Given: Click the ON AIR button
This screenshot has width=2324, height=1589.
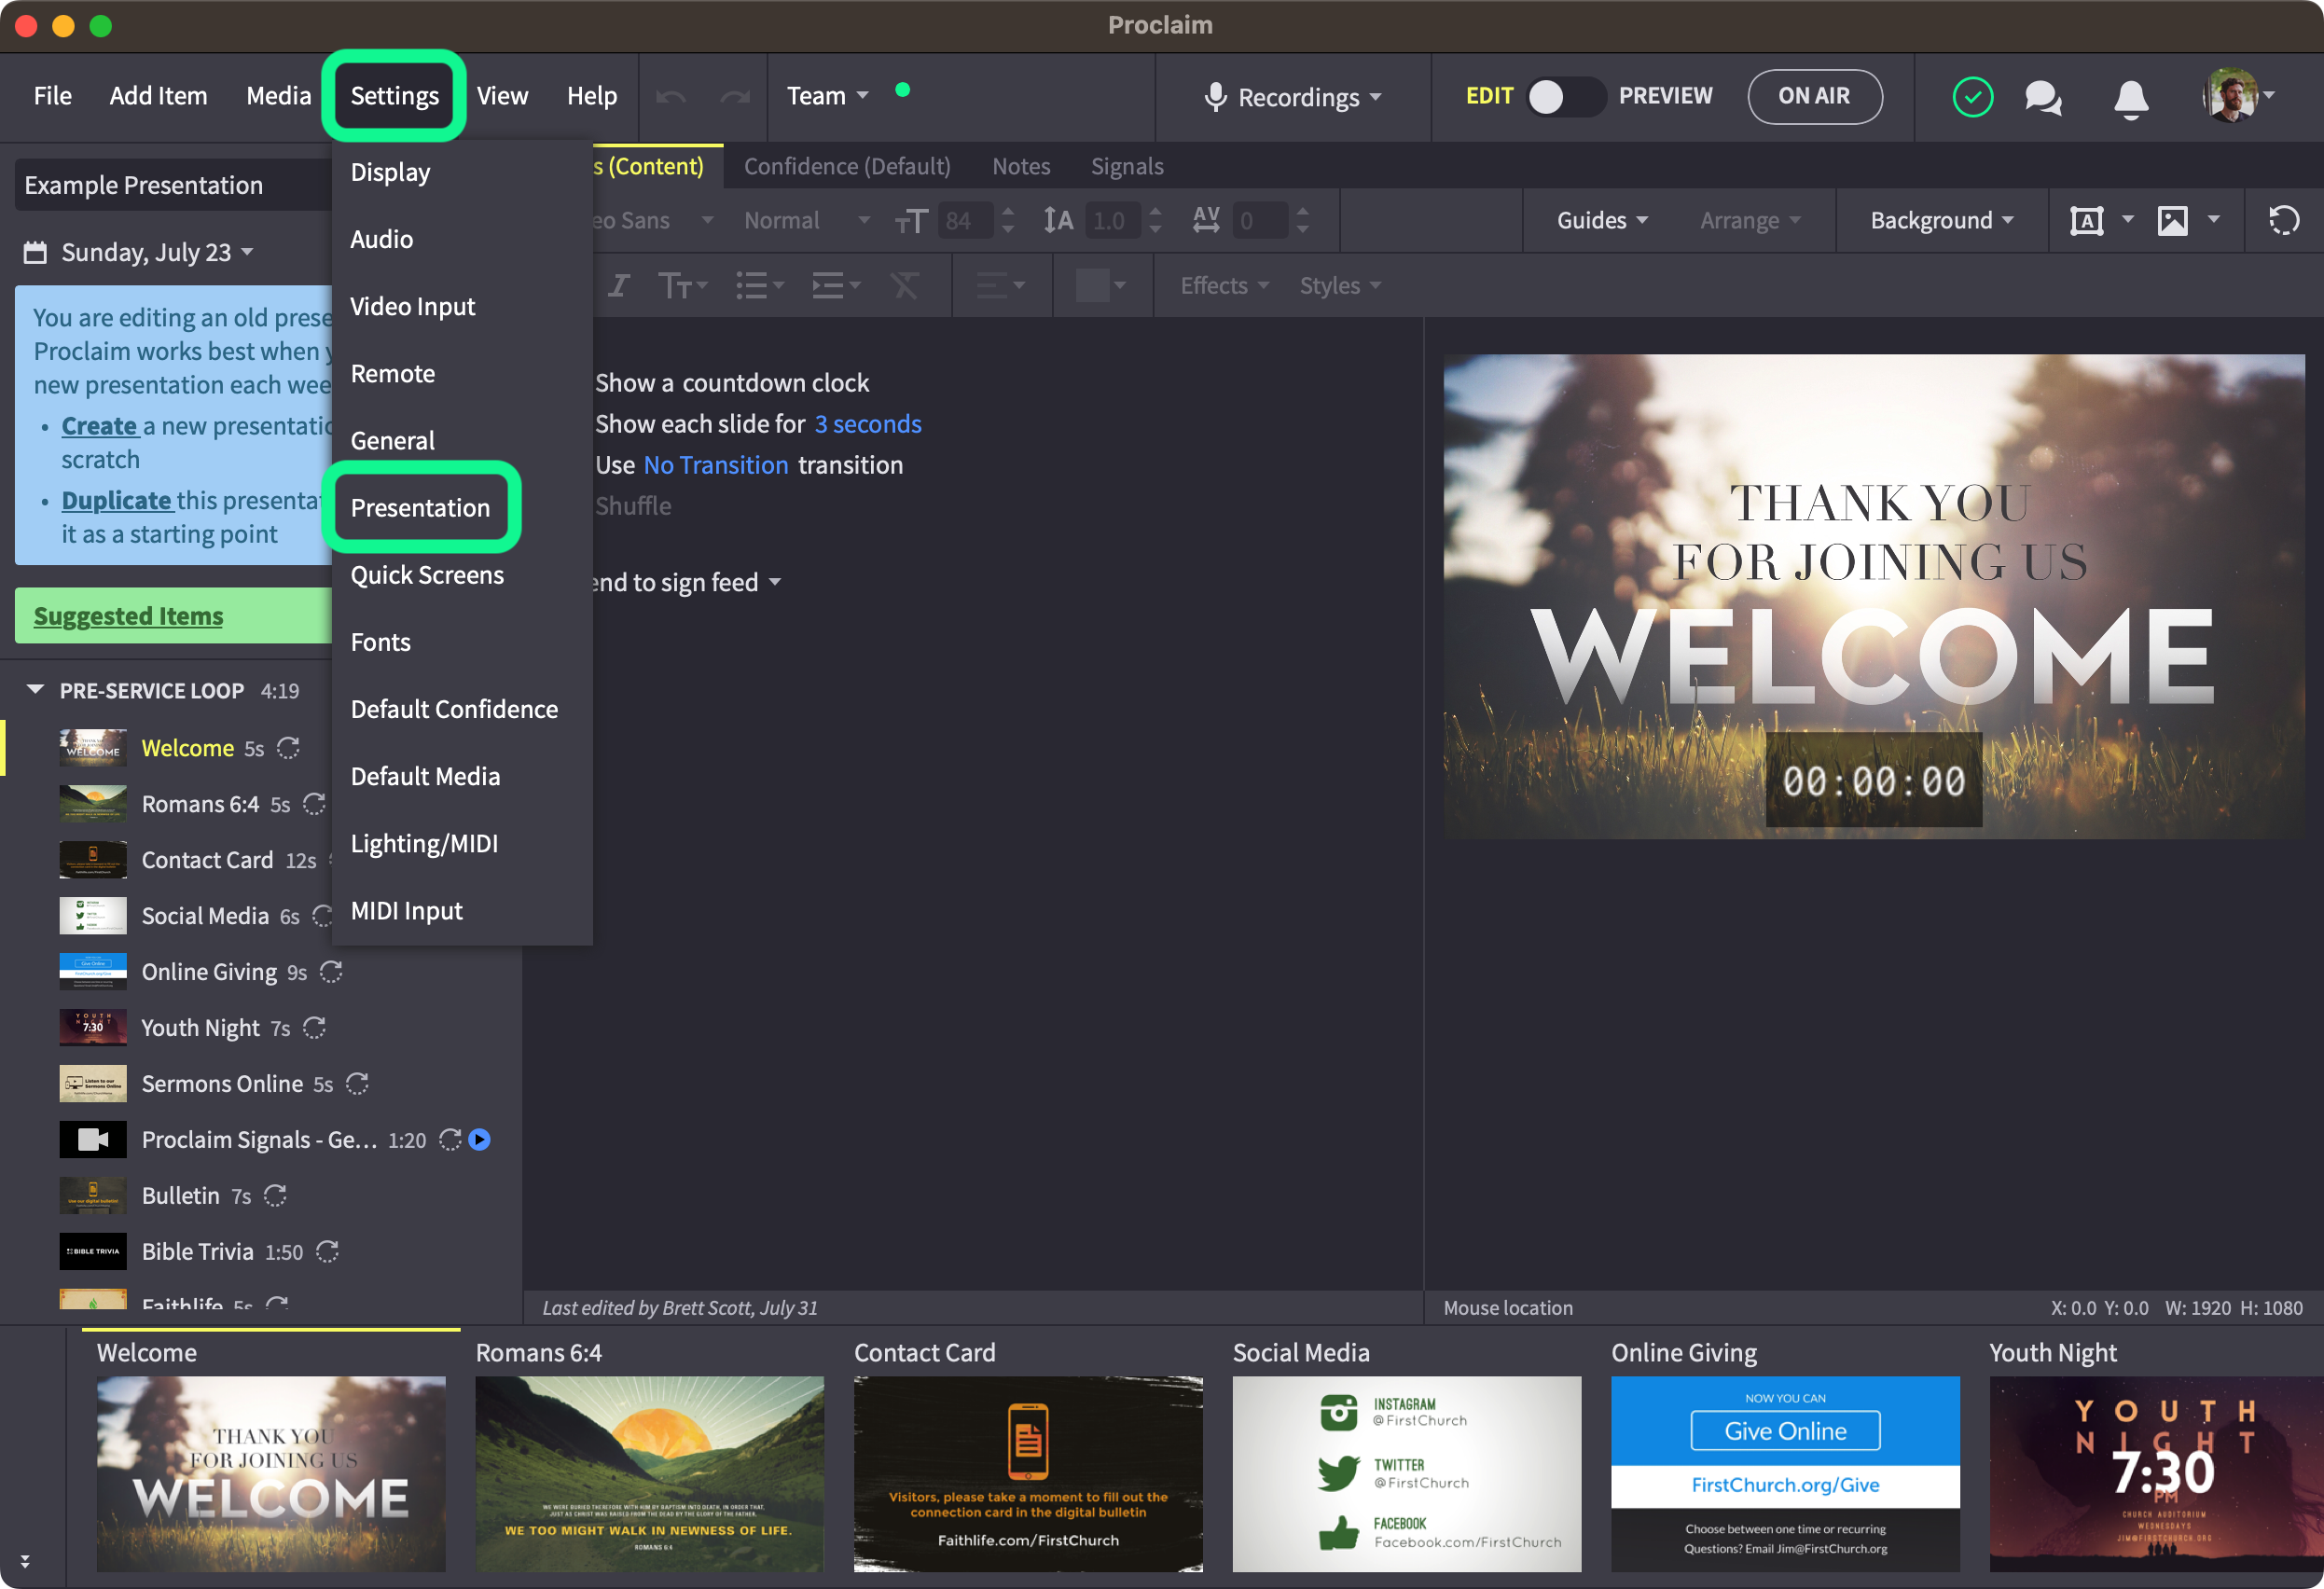Looking at the screenshot, I should coord(1814,96).
